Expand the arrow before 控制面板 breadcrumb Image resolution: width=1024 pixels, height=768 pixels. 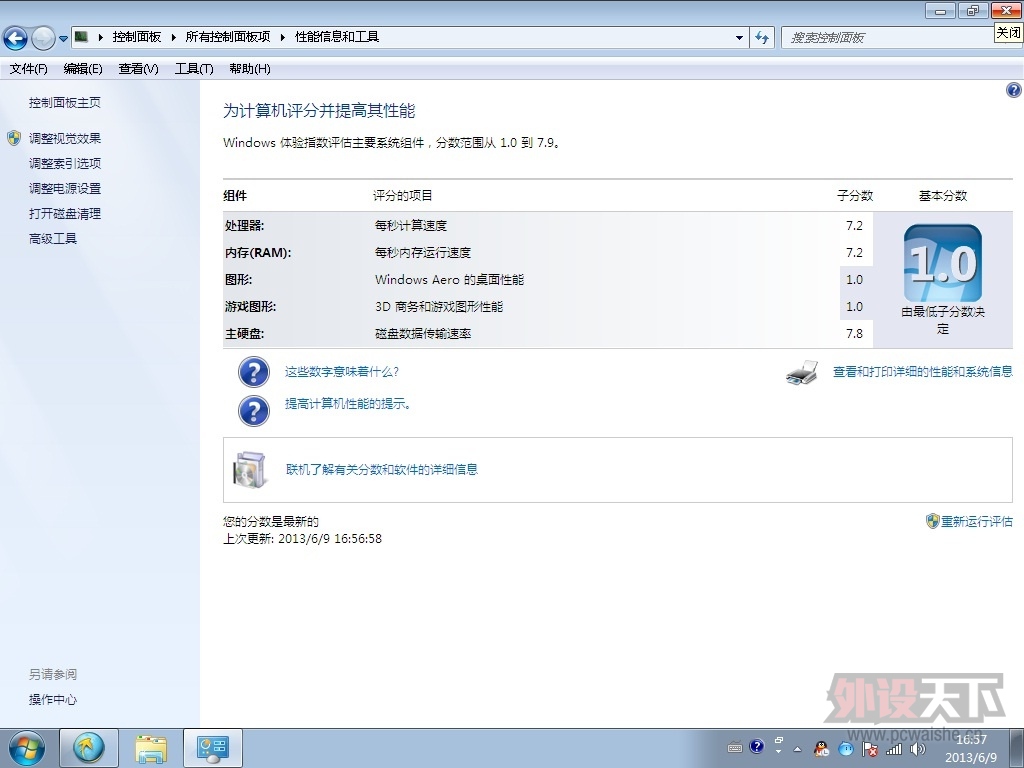101,37
